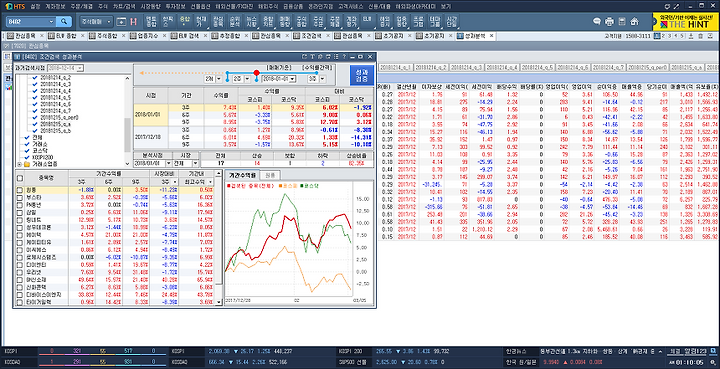This screenshot has width=720, height=369.
Task: Check the 우리넷 row checkbox
Action: pos(20,272)
